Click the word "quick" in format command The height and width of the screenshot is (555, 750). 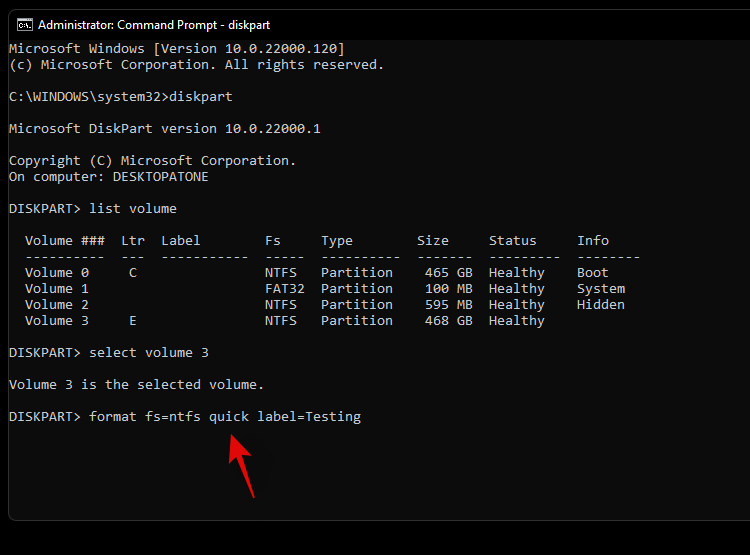click(x=229, y=417)
